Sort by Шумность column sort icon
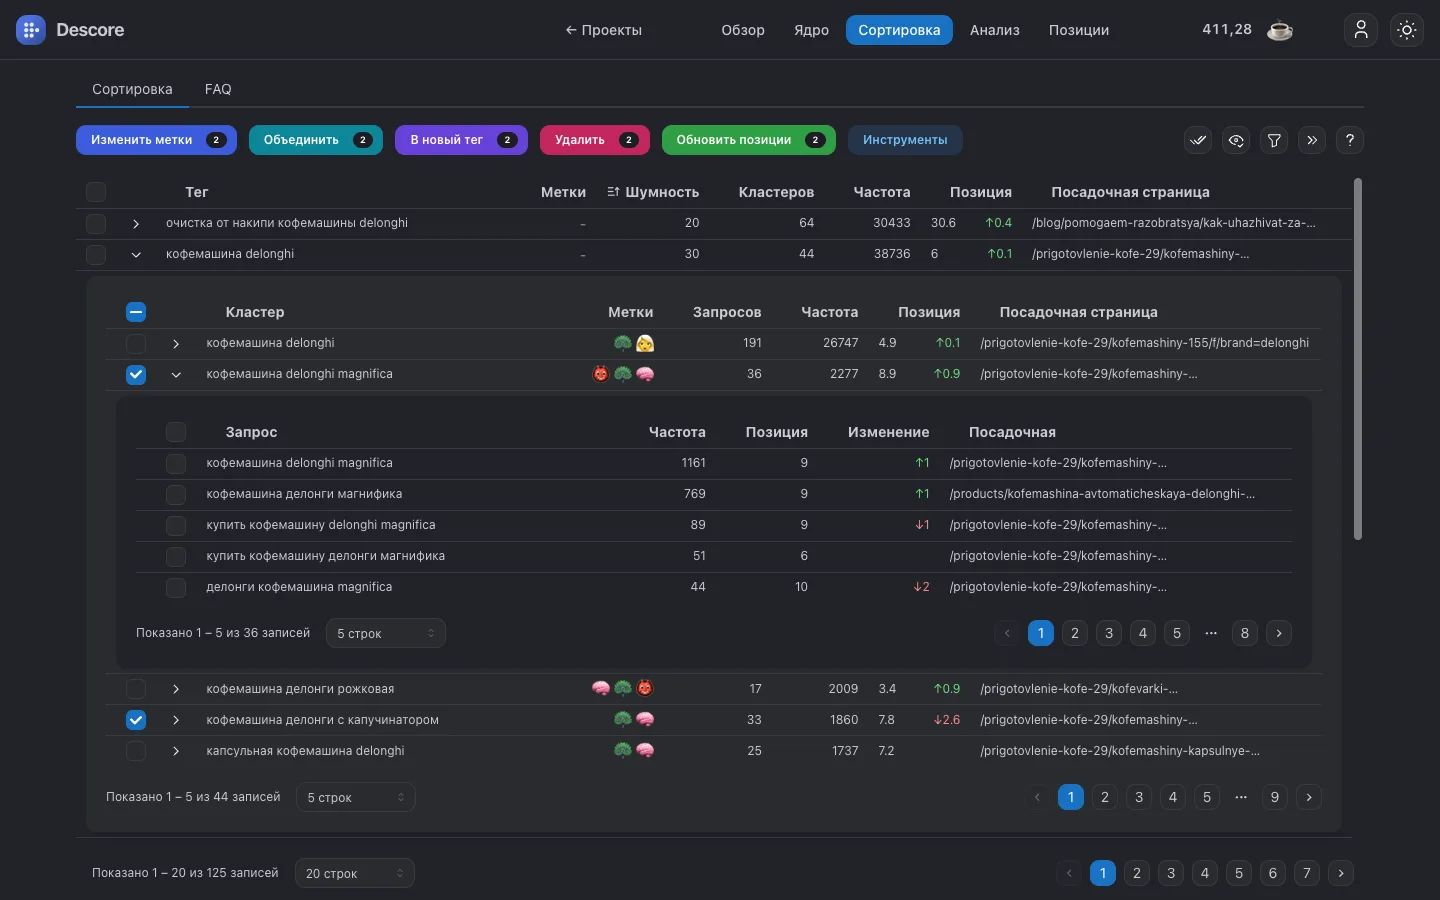Screen dimensions: 1440x900 coord(613,192)
